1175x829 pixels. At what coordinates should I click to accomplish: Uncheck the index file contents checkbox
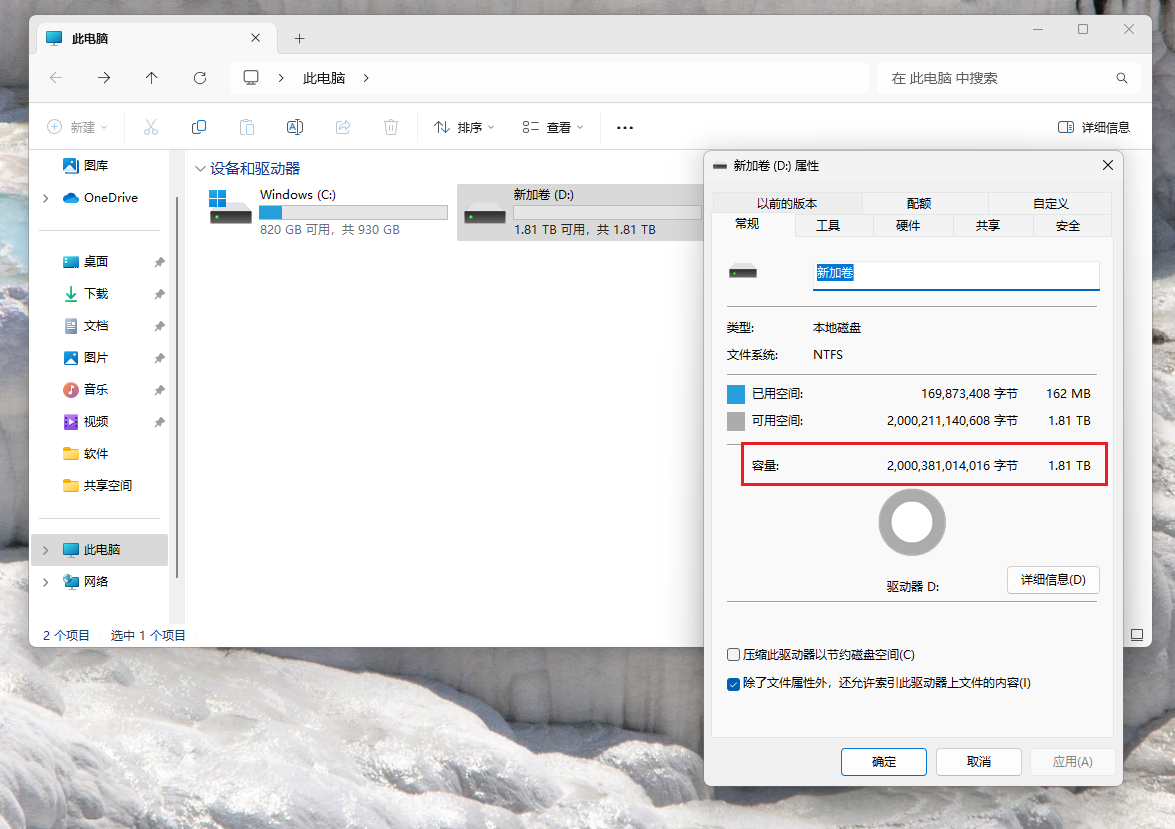coord(734,684)
